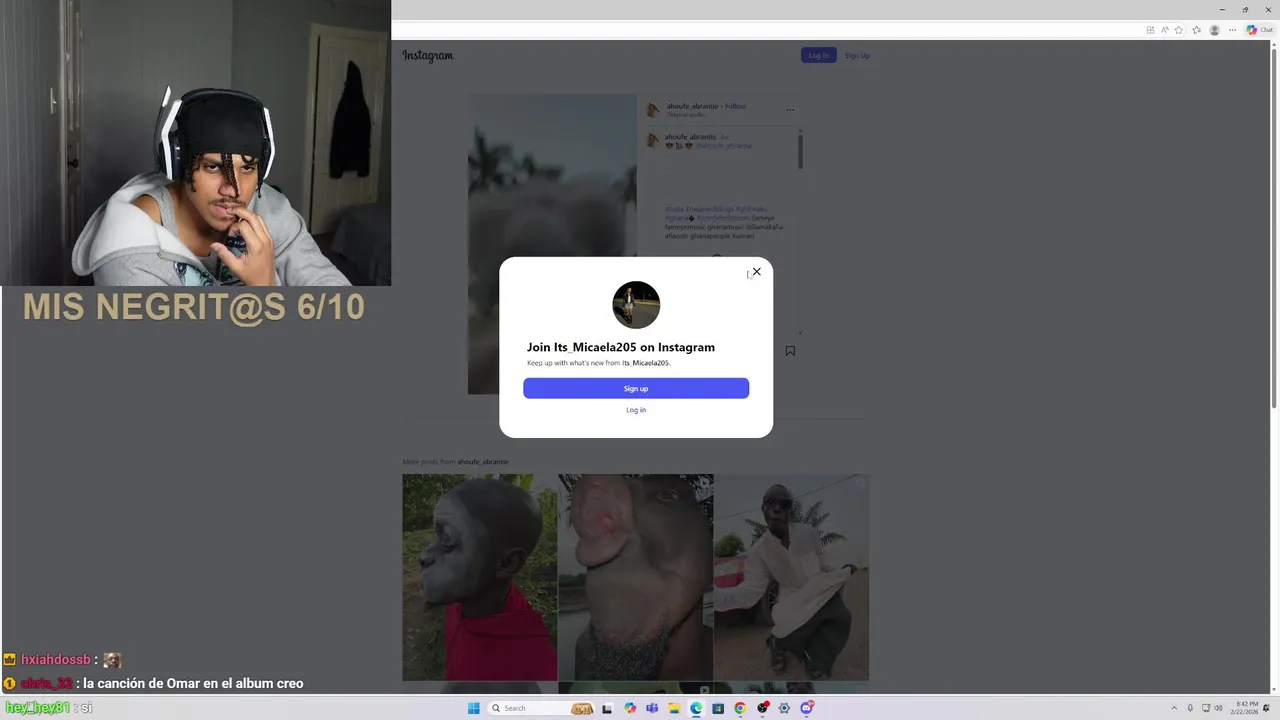Open Microsoft Teams from the taskbar

652,708
